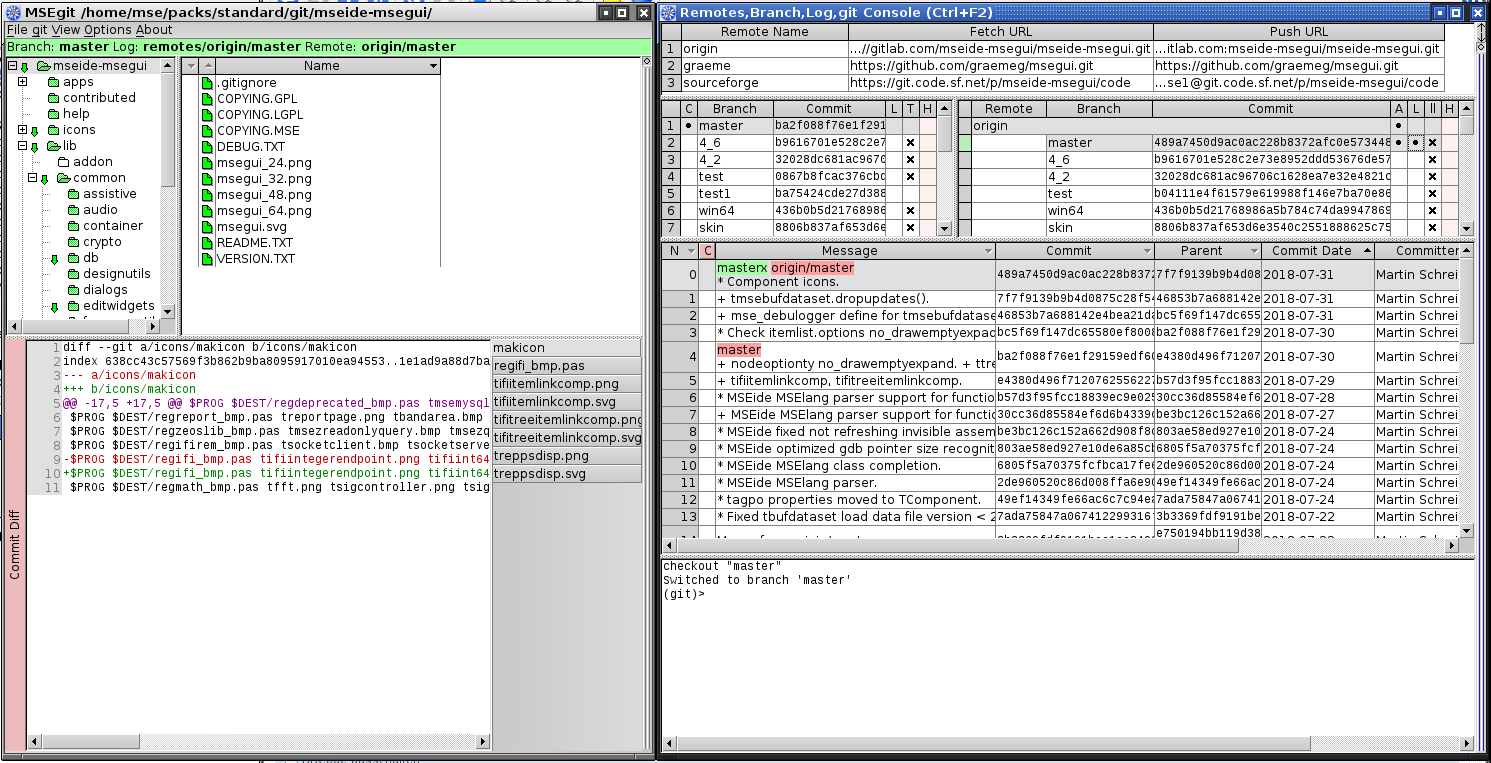Collapse the lib folder tree node

[22, 146]
